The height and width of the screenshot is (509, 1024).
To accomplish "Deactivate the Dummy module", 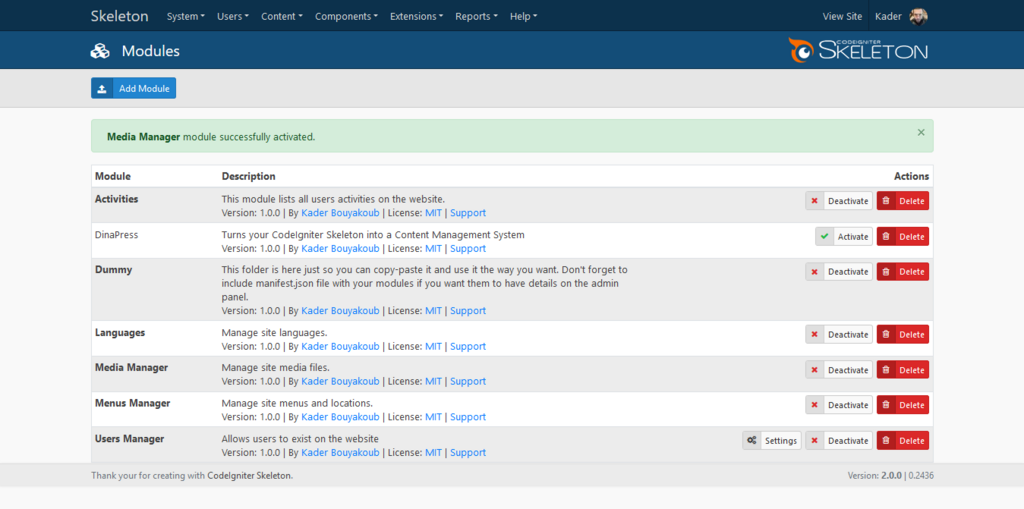I will click(x=839, y=272).
